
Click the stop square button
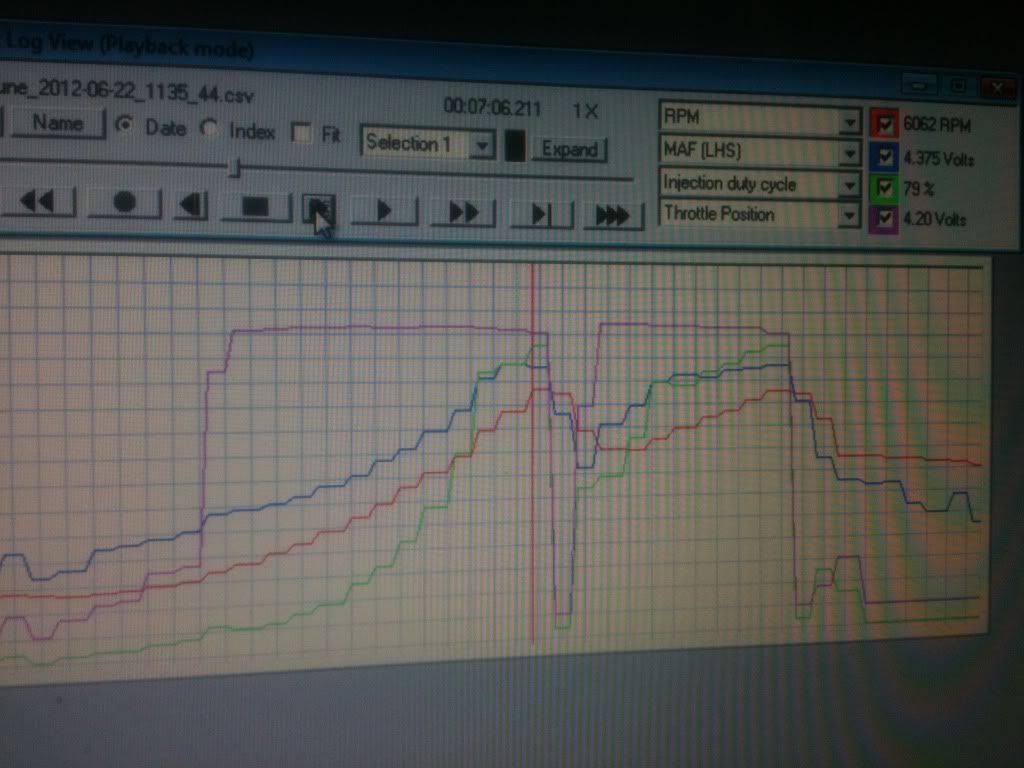point(255,207)
